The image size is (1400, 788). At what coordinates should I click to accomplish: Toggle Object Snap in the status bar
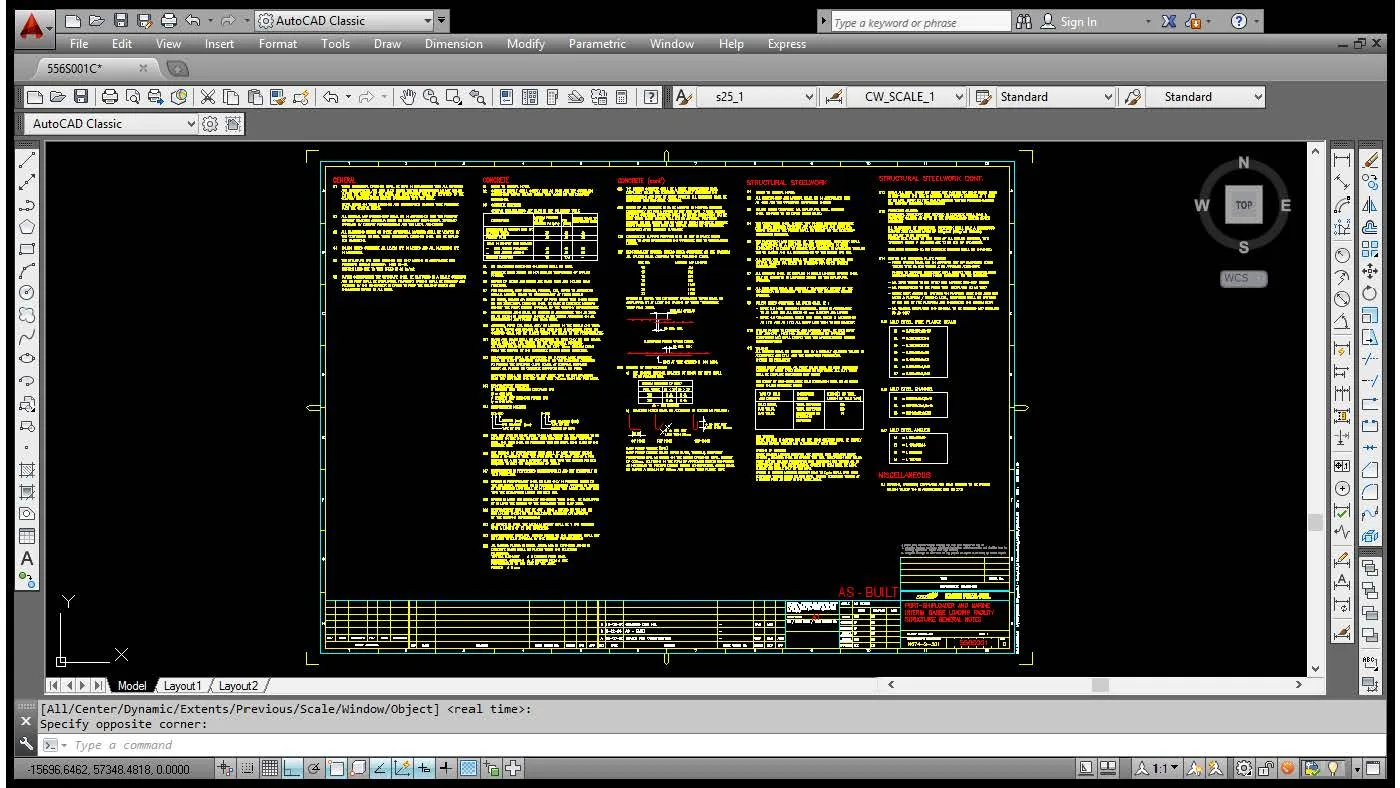[336, 768]
